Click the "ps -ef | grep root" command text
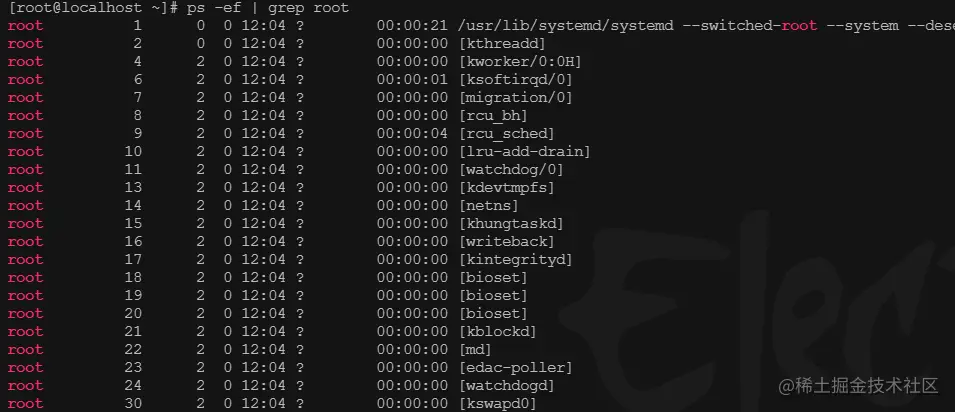Screen dimensions: 955x412 pos(268,8)
